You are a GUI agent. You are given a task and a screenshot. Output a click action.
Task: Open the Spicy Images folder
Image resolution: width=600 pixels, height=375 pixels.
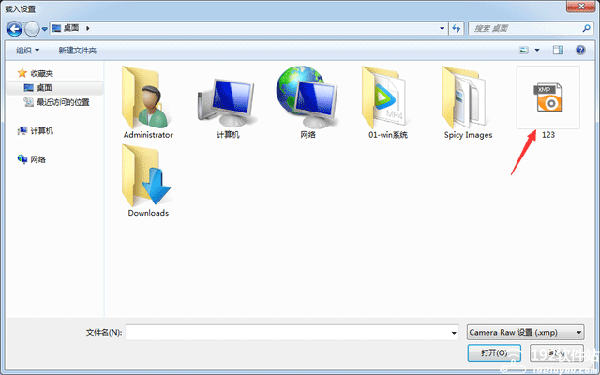(468, 103)
